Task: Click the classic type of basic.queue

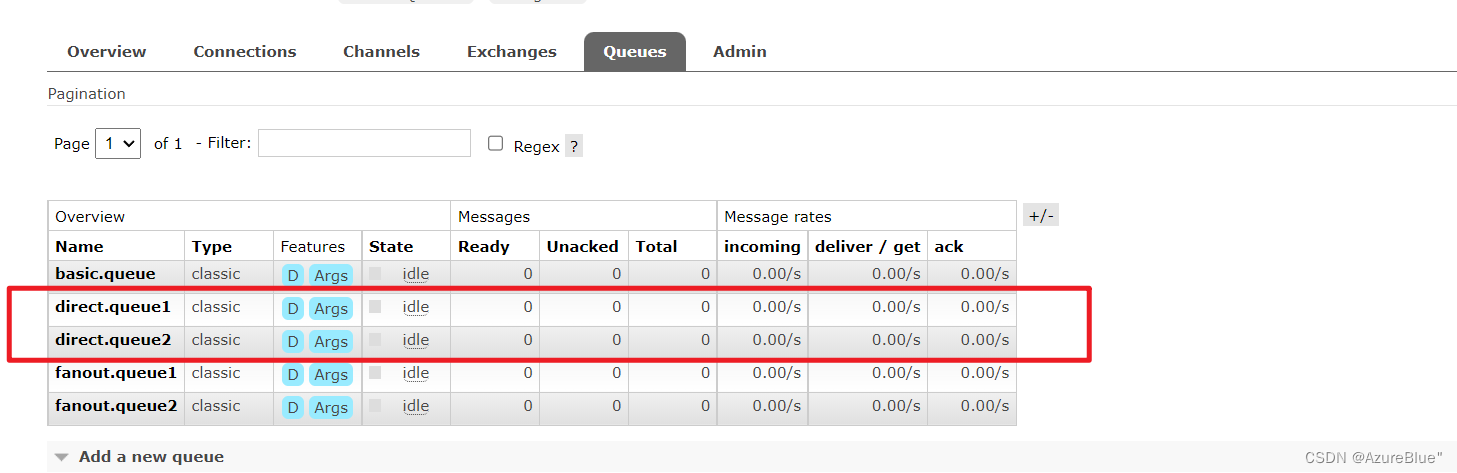Action: [216, 274]
